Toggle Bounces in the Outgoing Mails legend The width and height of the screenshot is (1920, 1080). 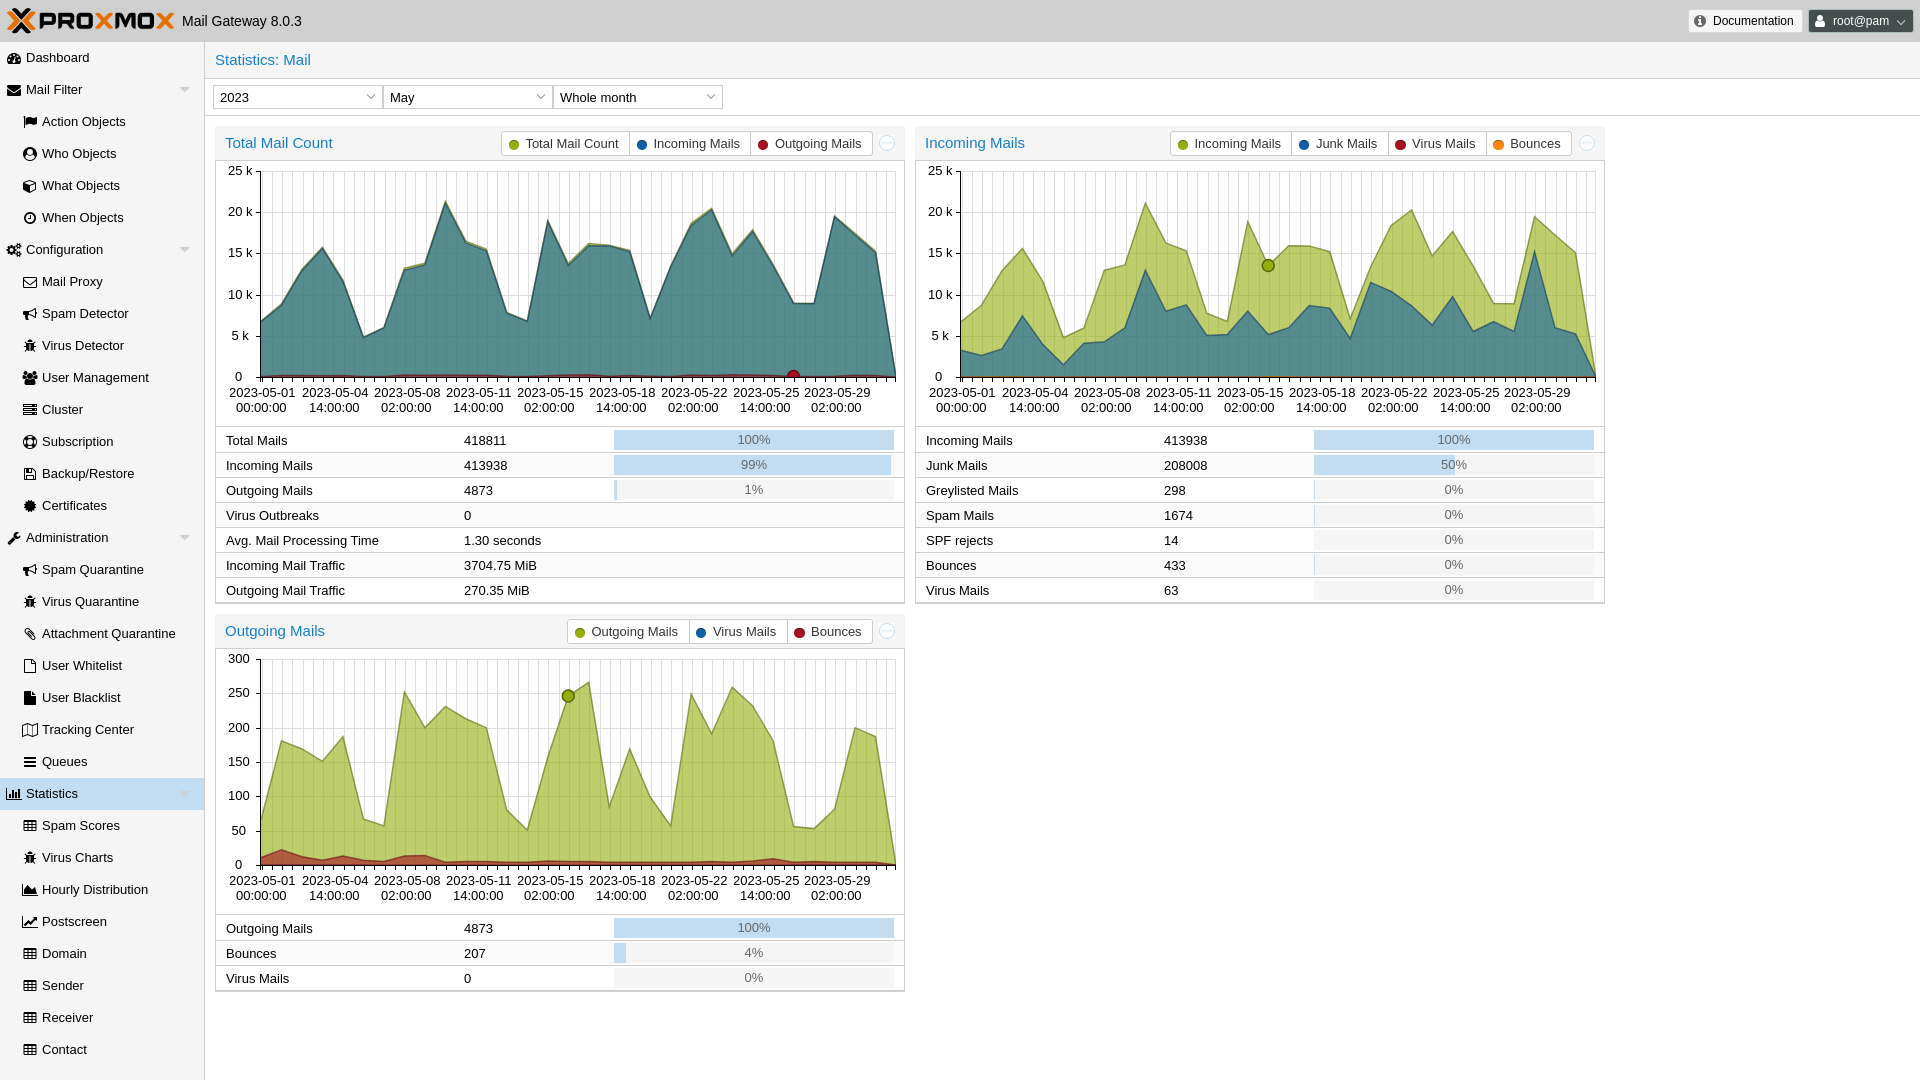(829, 631)
